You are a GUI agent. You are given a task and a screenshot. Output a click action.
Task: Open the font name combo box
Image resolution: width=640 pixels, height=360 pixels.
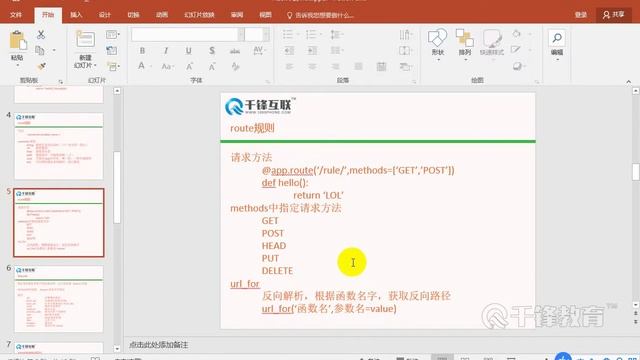point(188,35)
